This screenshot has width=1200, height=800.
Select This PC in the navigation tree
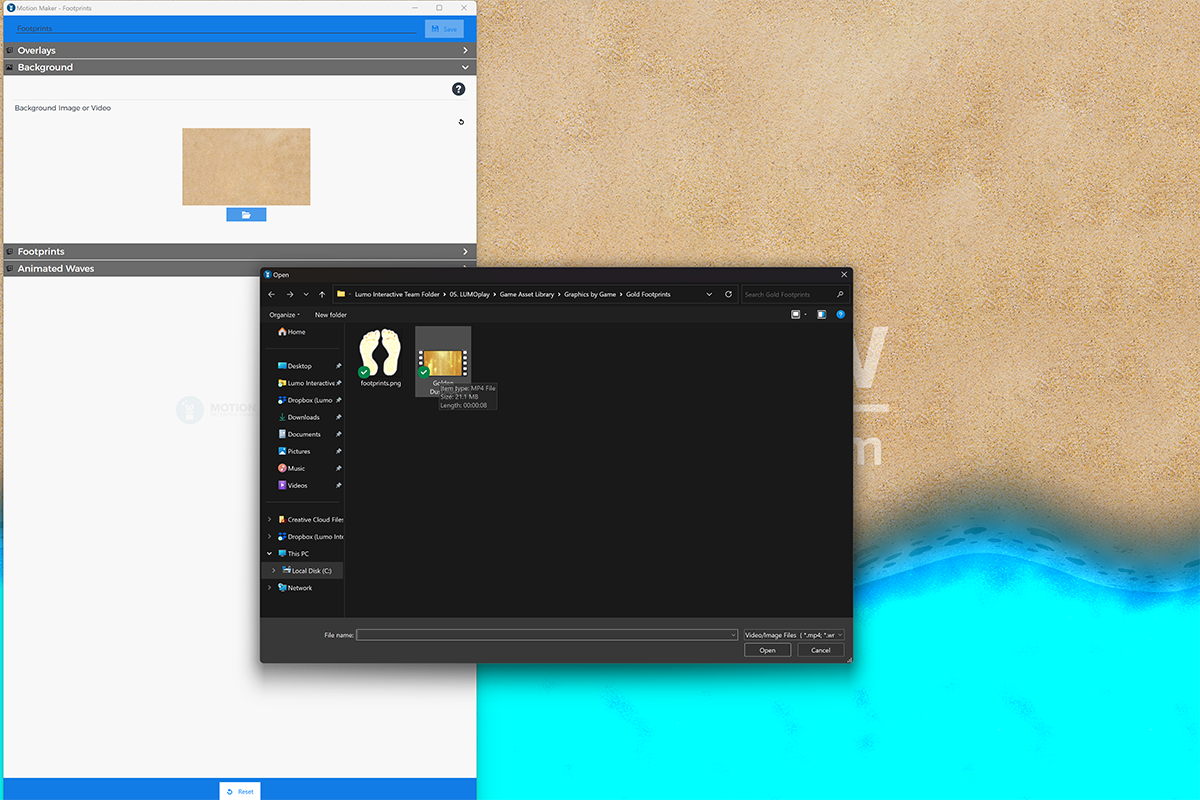pos(293,554)
